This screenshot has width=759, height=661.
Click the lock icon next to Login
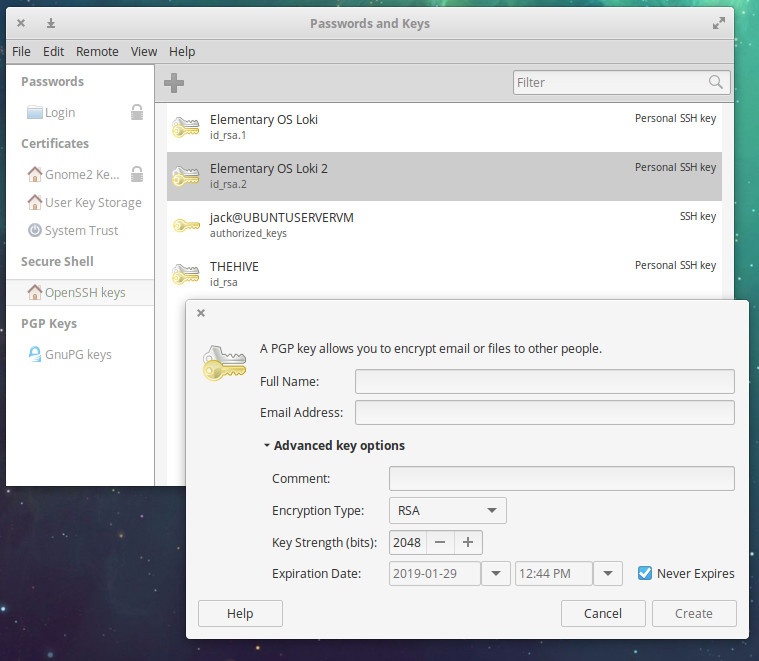(x=137, y=113)
